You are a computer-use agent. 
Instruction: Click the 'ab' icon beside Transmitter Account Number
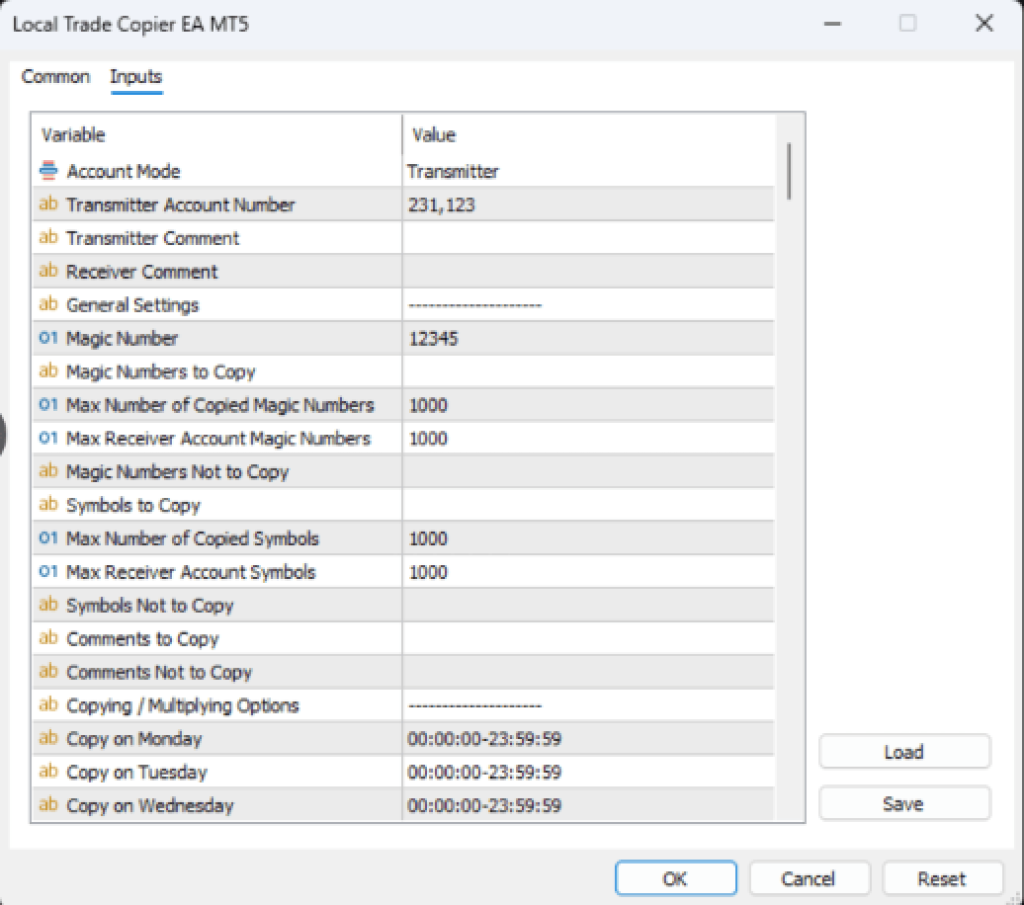[48, 204]
